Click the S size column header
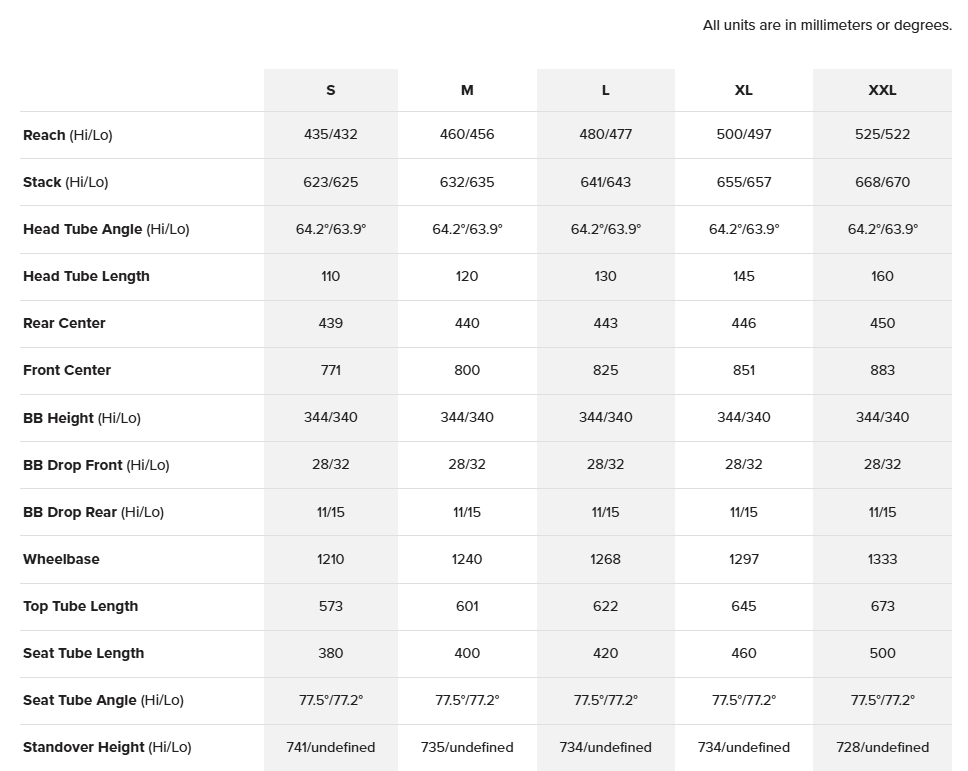968x771 pixels. click(331, 90)
